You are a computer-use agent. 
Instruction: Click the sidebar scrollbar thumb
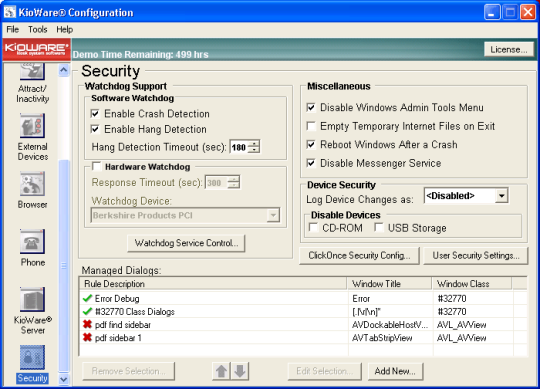point(64,266)
